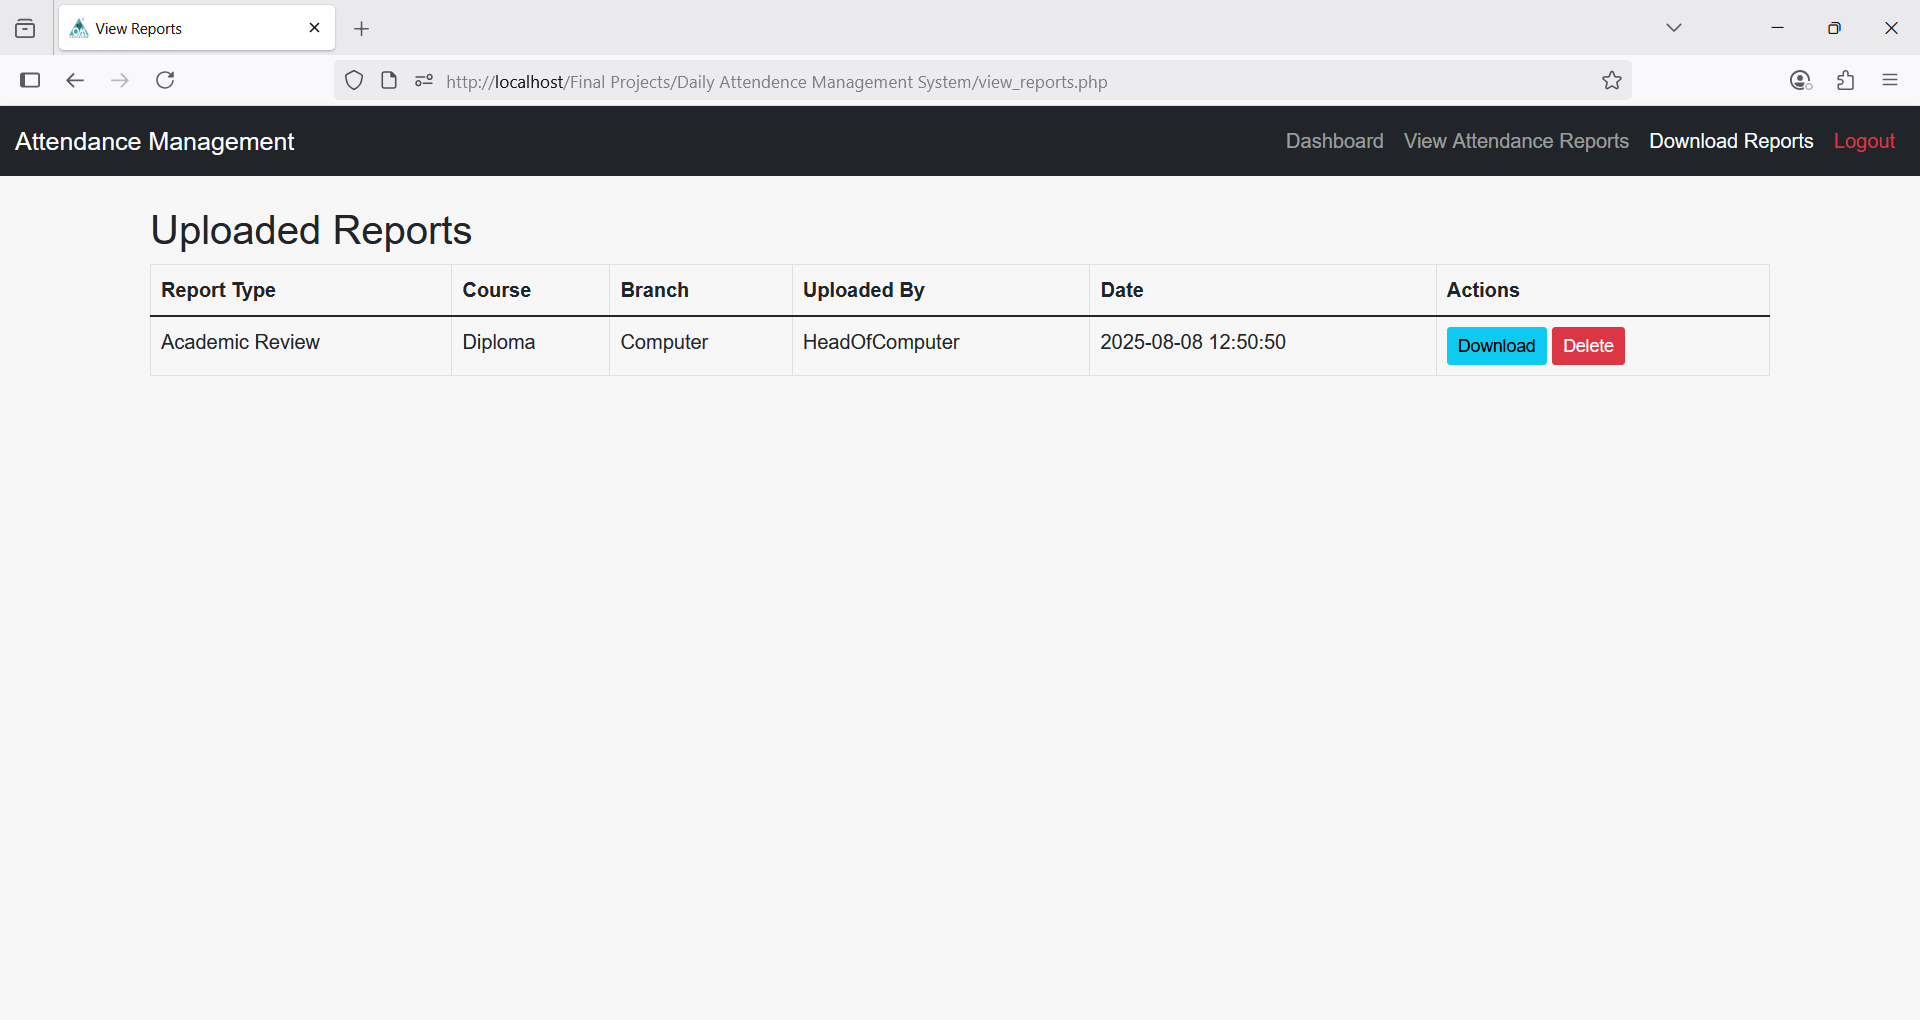Reload the current page
This screenshot has height=1020, width=1920.
[x=165, y=80]
